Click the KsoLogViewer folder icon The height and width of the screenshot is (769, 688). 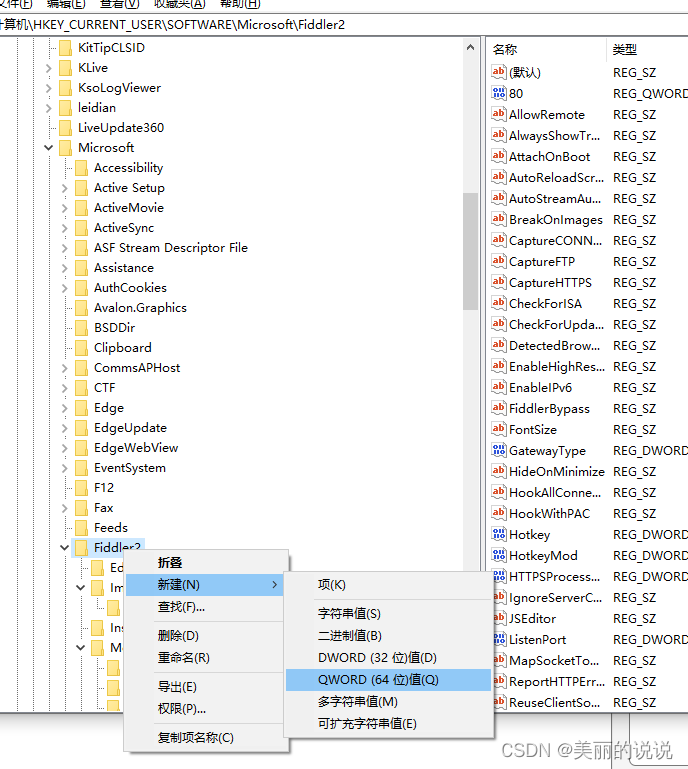(x=65, y=88)
